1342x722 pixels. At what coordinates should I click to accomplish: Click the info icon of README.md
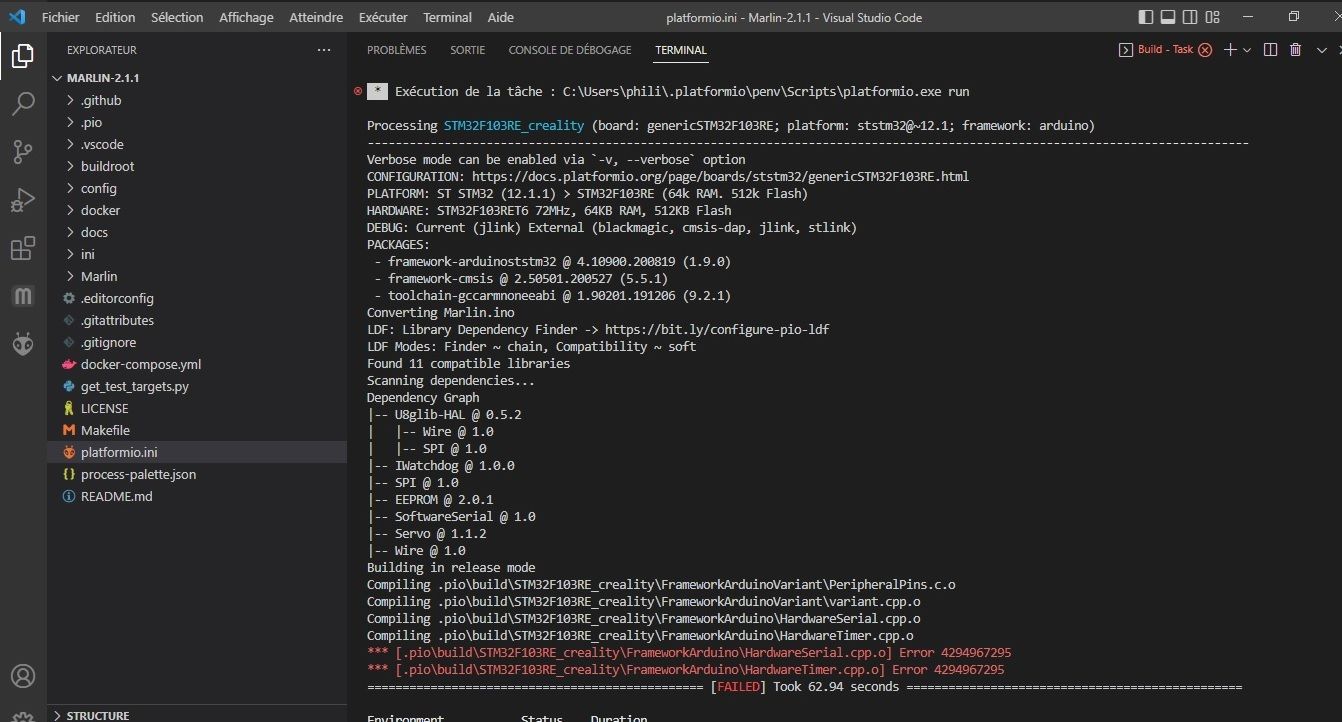[x=69, y=496]
